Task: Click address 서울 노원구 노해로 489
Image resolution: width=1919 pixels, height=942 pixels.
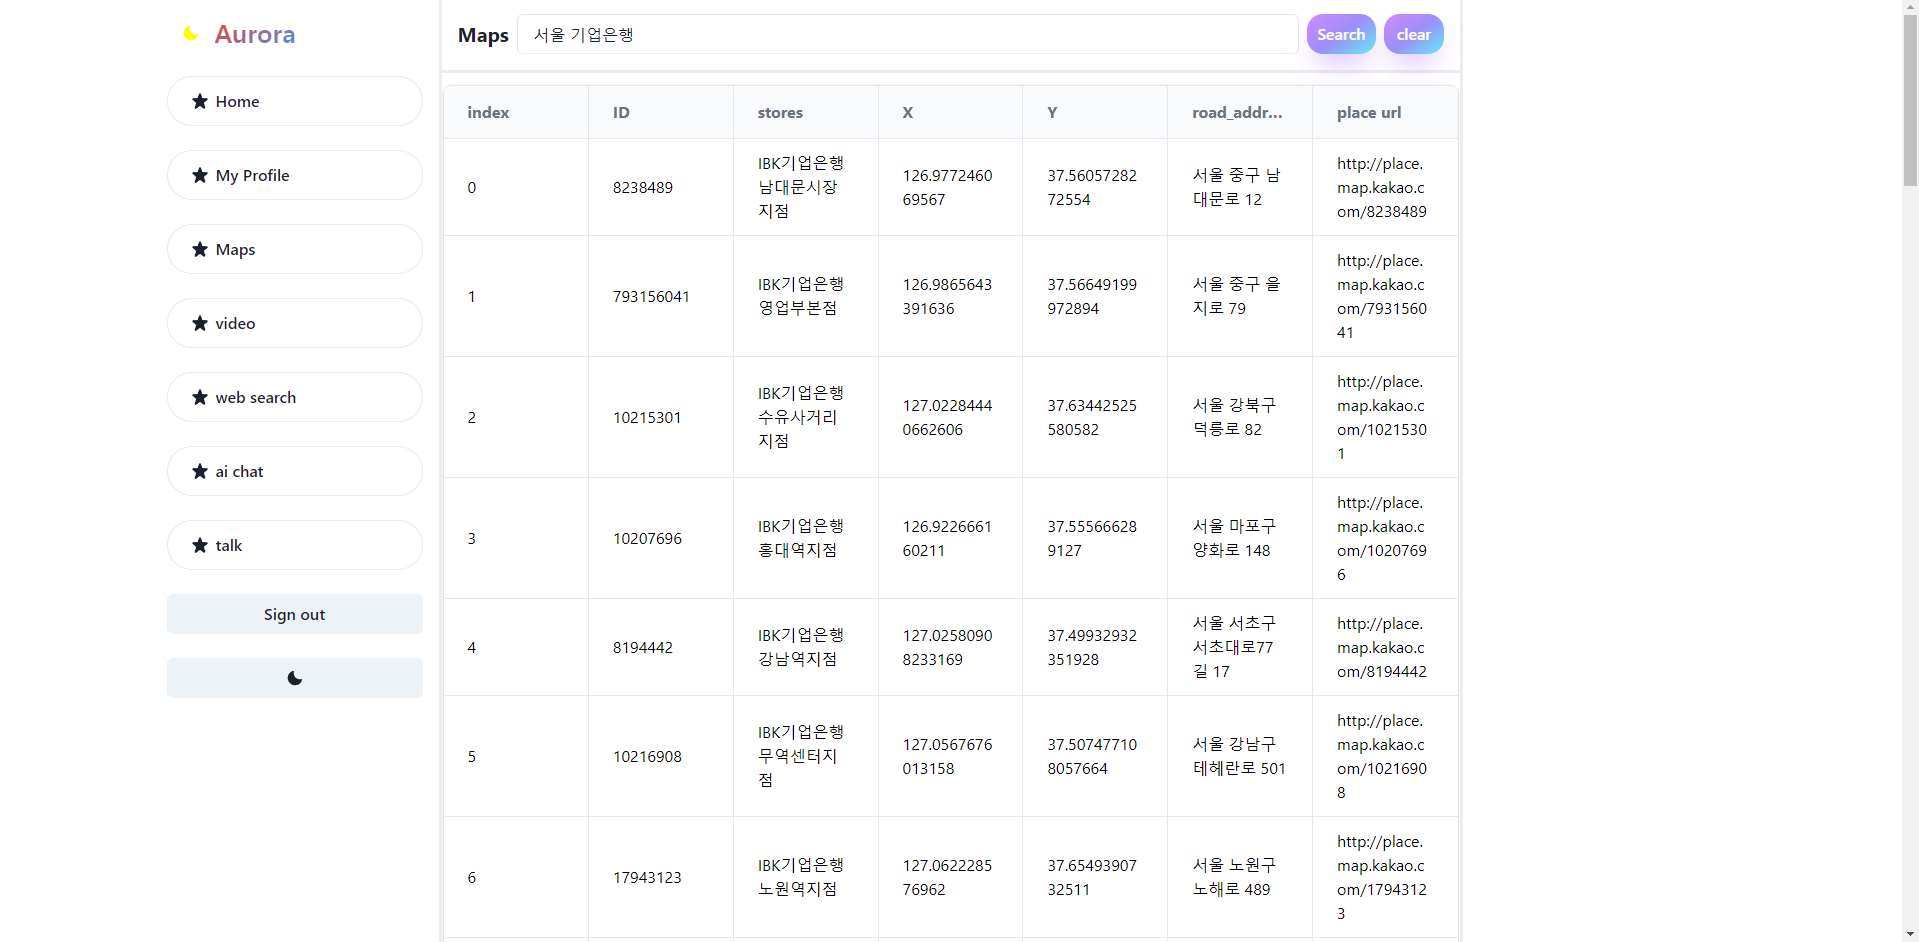Action: click(x=1234, y=877)
